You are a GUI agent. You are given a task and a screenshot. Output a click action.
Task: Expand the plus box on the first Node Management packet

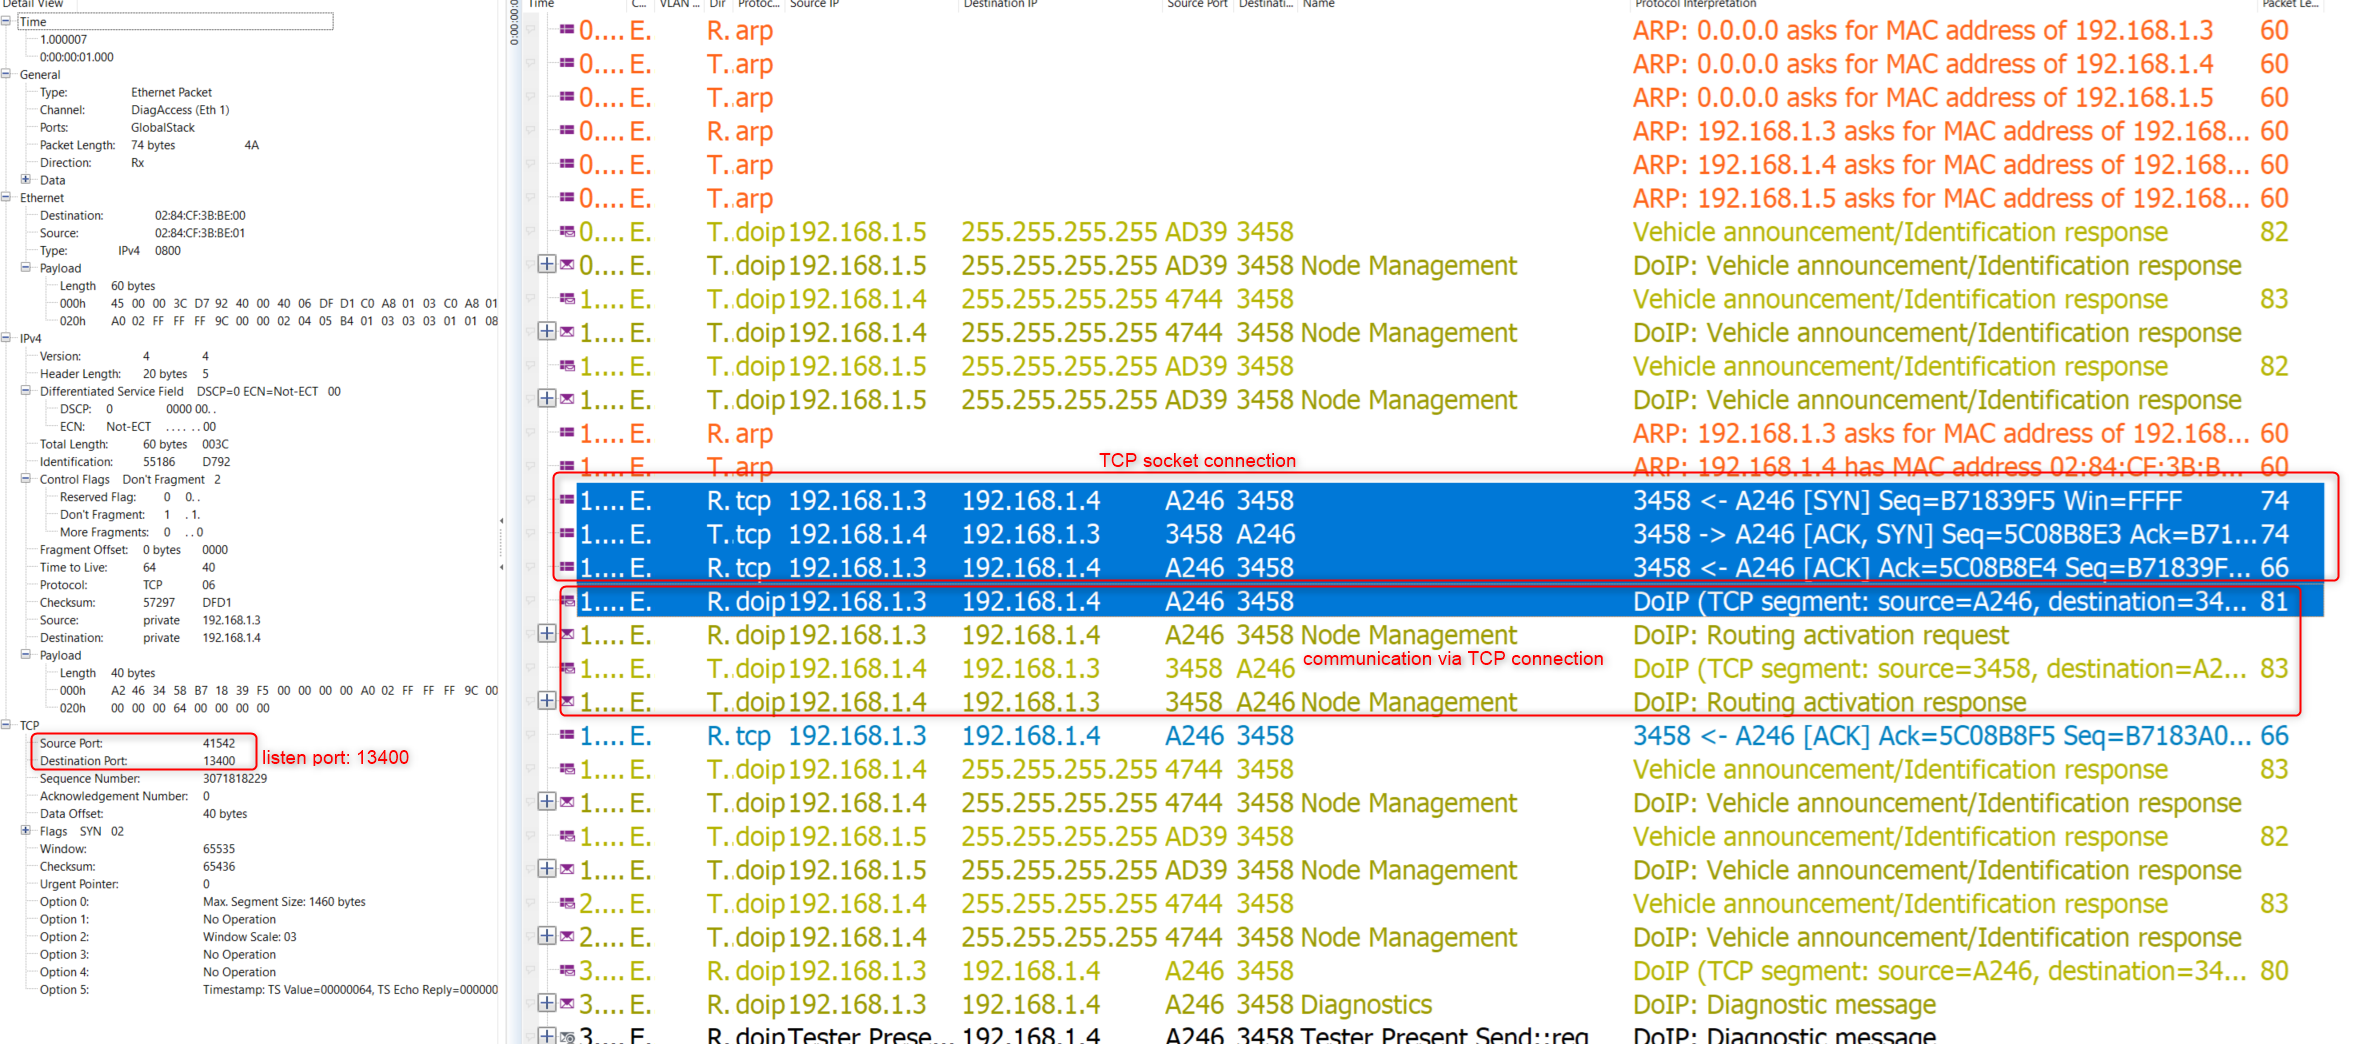pyautogui.click(x=547, y=265)
